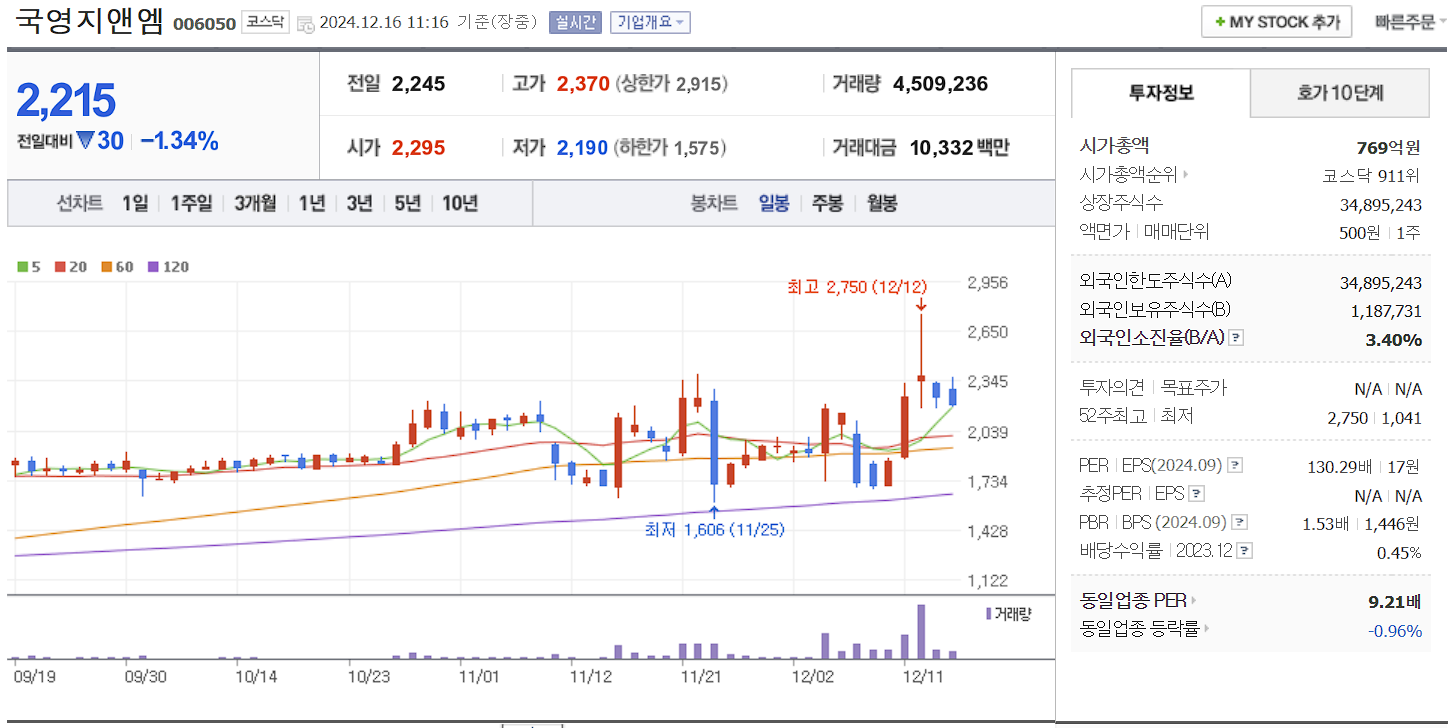Select the 주봉 weekly candle chart tab

point(826,203)
